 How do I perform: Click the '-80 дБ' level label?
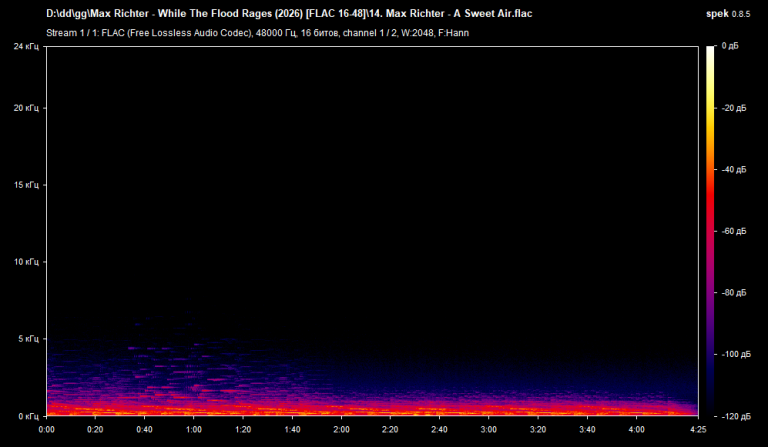(734, 292)
